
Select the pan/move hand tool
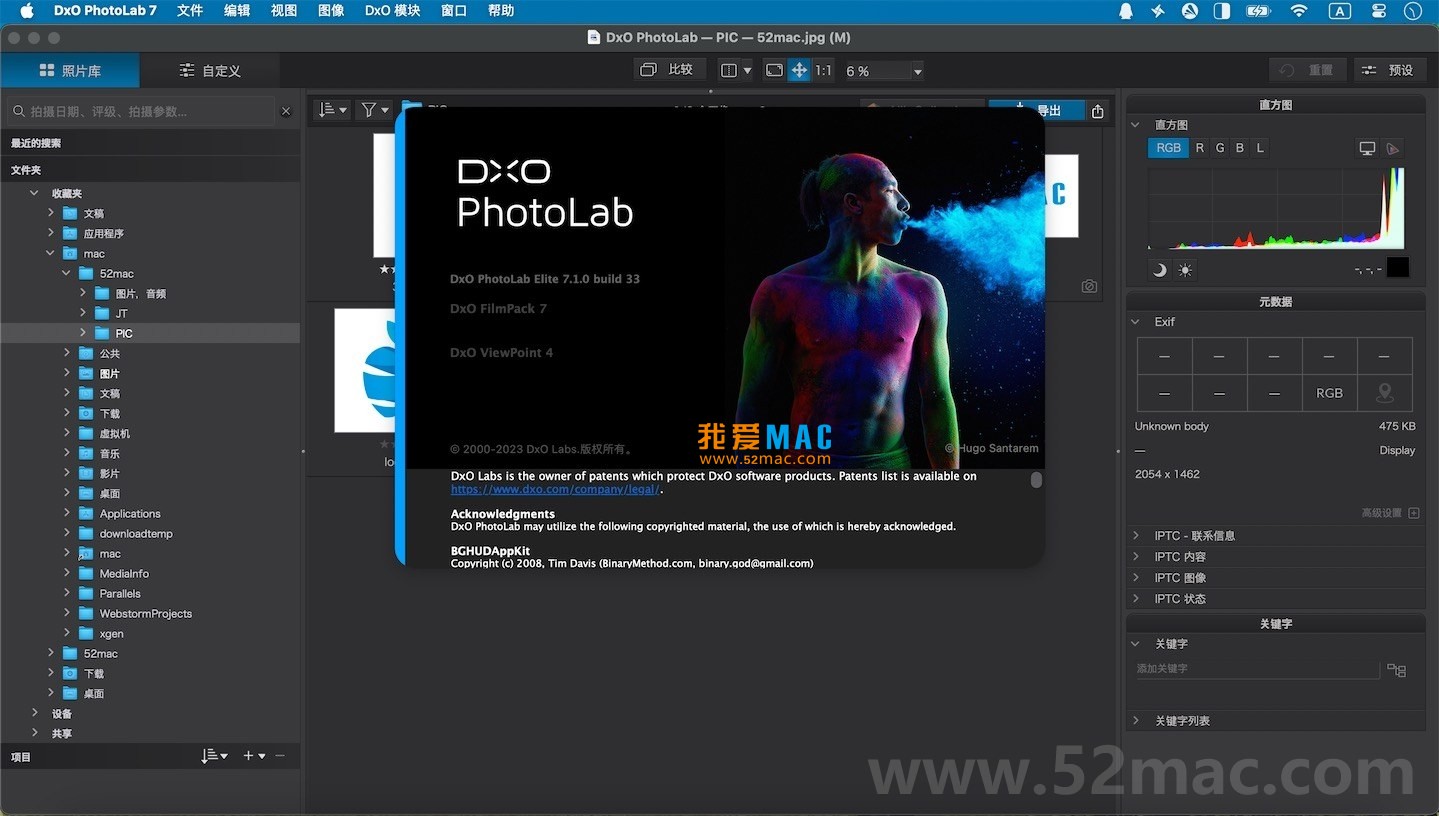799,70
